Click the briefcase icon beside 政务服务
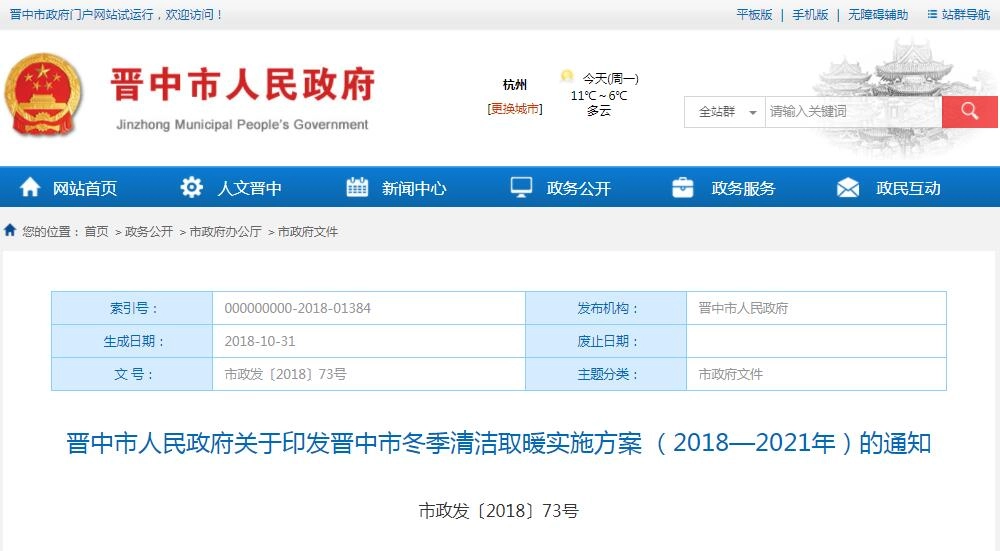 pyautogui.click(x=684, y=188)
